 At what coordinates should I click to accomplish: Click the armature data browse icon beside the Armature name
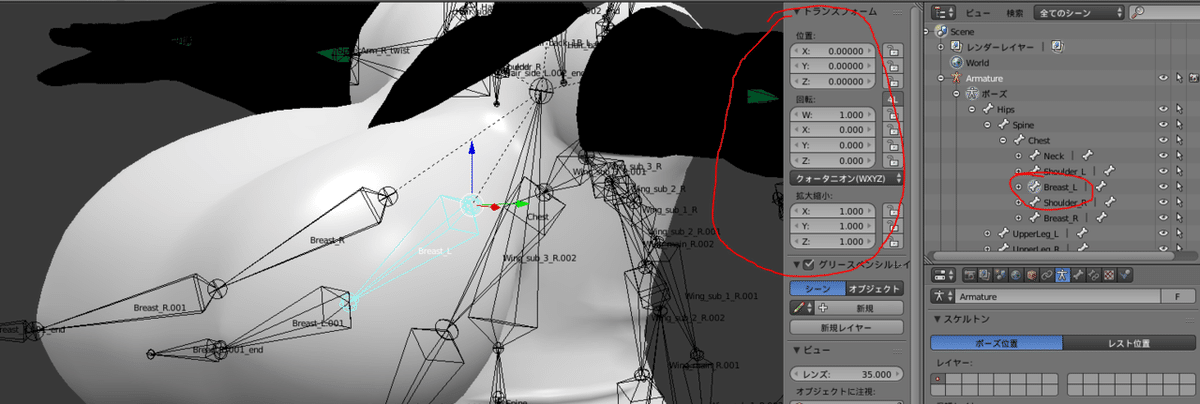click(942, 297)
